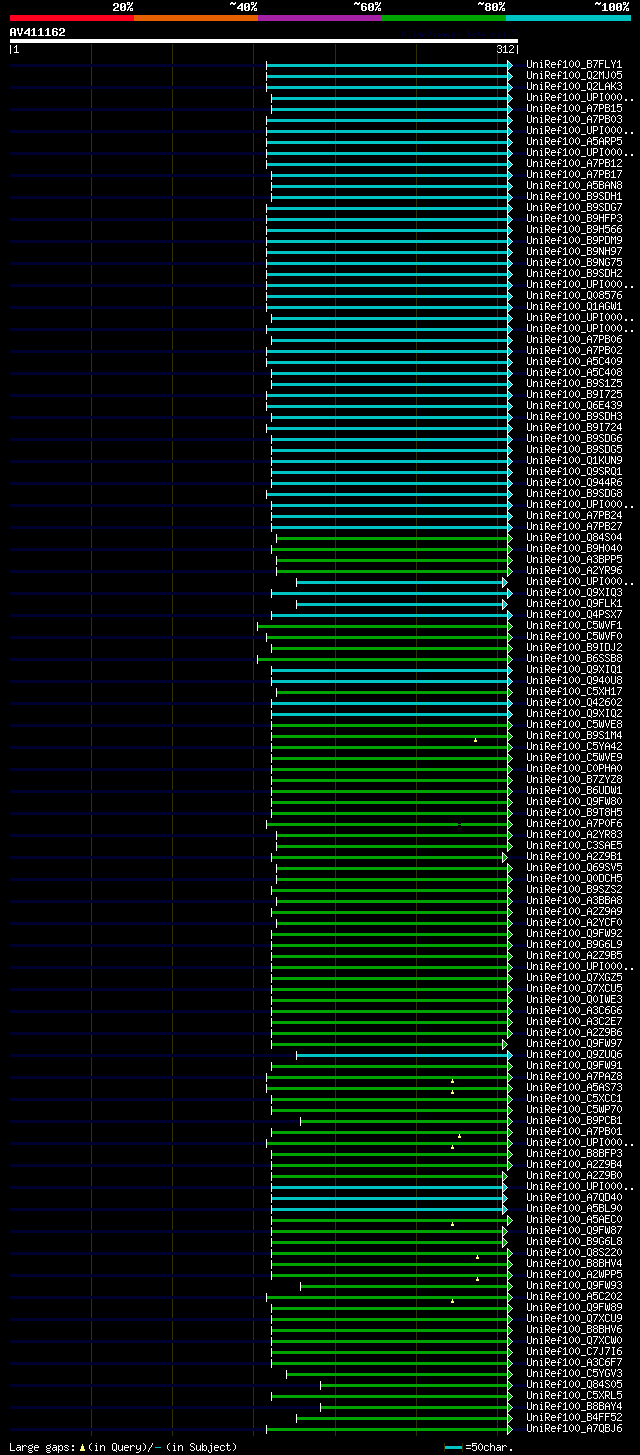Open hit UniRef100_C3SAE5
The image size is (640, 1455).
[574, 846]
